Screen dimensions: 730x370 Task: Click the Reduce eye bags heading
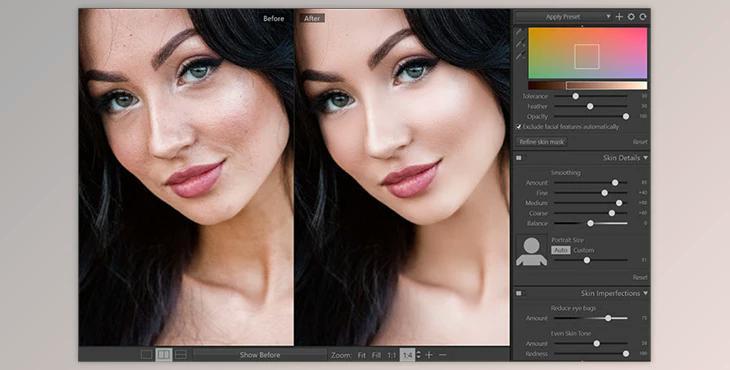click(x=573, y=308)
